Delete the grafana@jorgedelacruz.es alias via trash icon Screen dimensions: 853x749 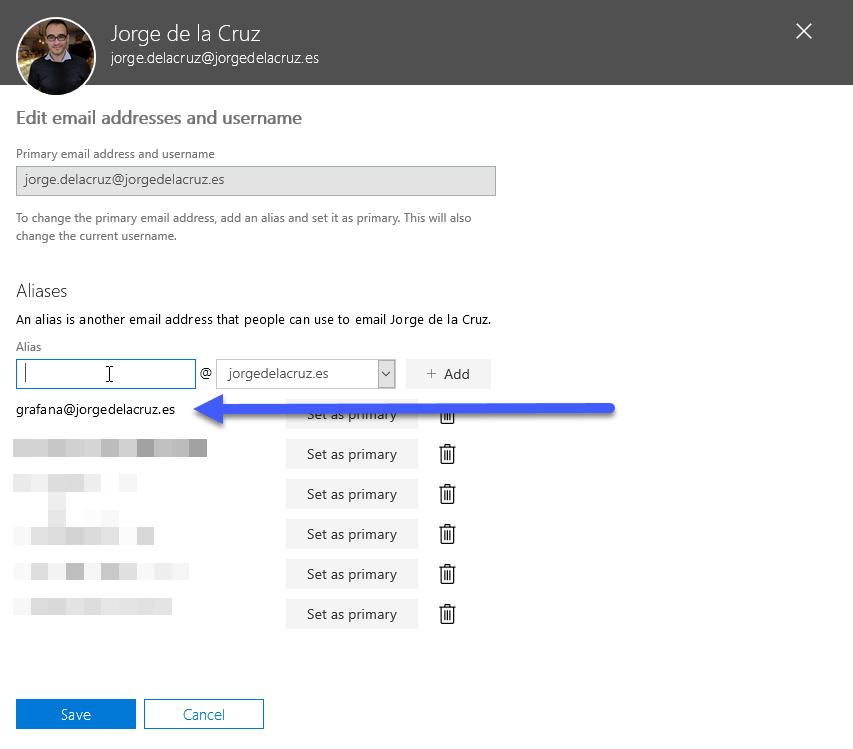[x=447, y=418]
